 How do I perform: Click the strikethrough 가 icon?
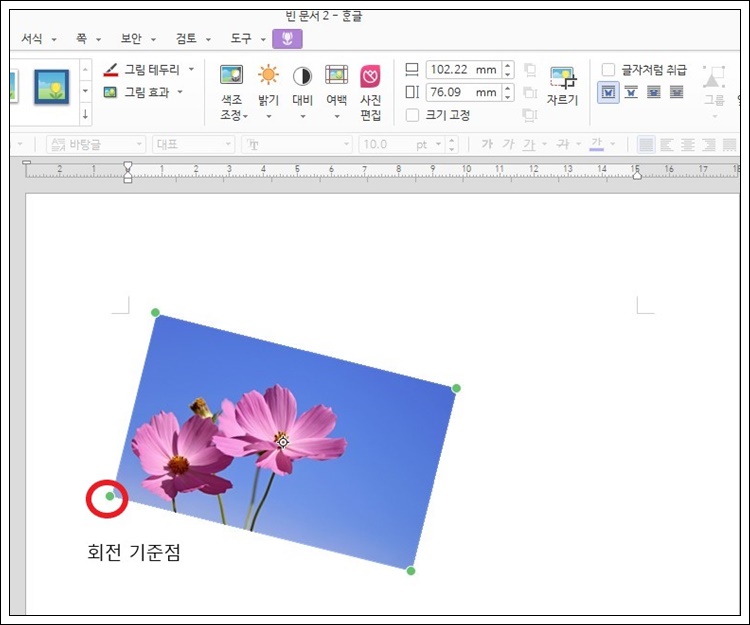[563, 144]
